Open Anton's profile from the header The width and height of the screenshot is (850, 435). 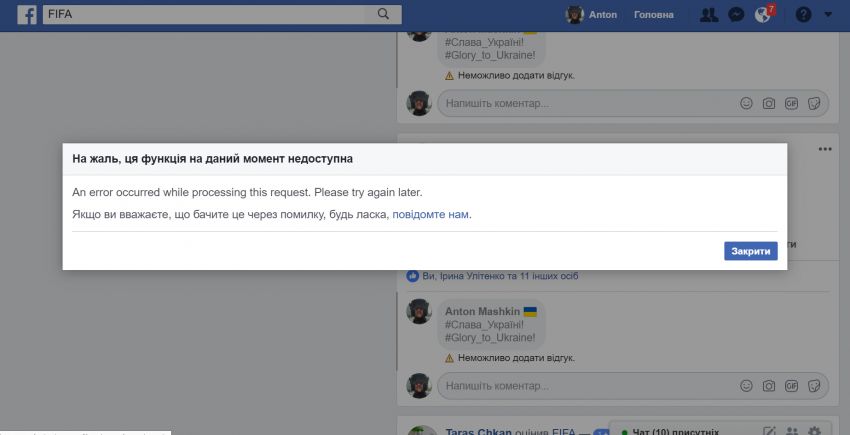point(591,15)
